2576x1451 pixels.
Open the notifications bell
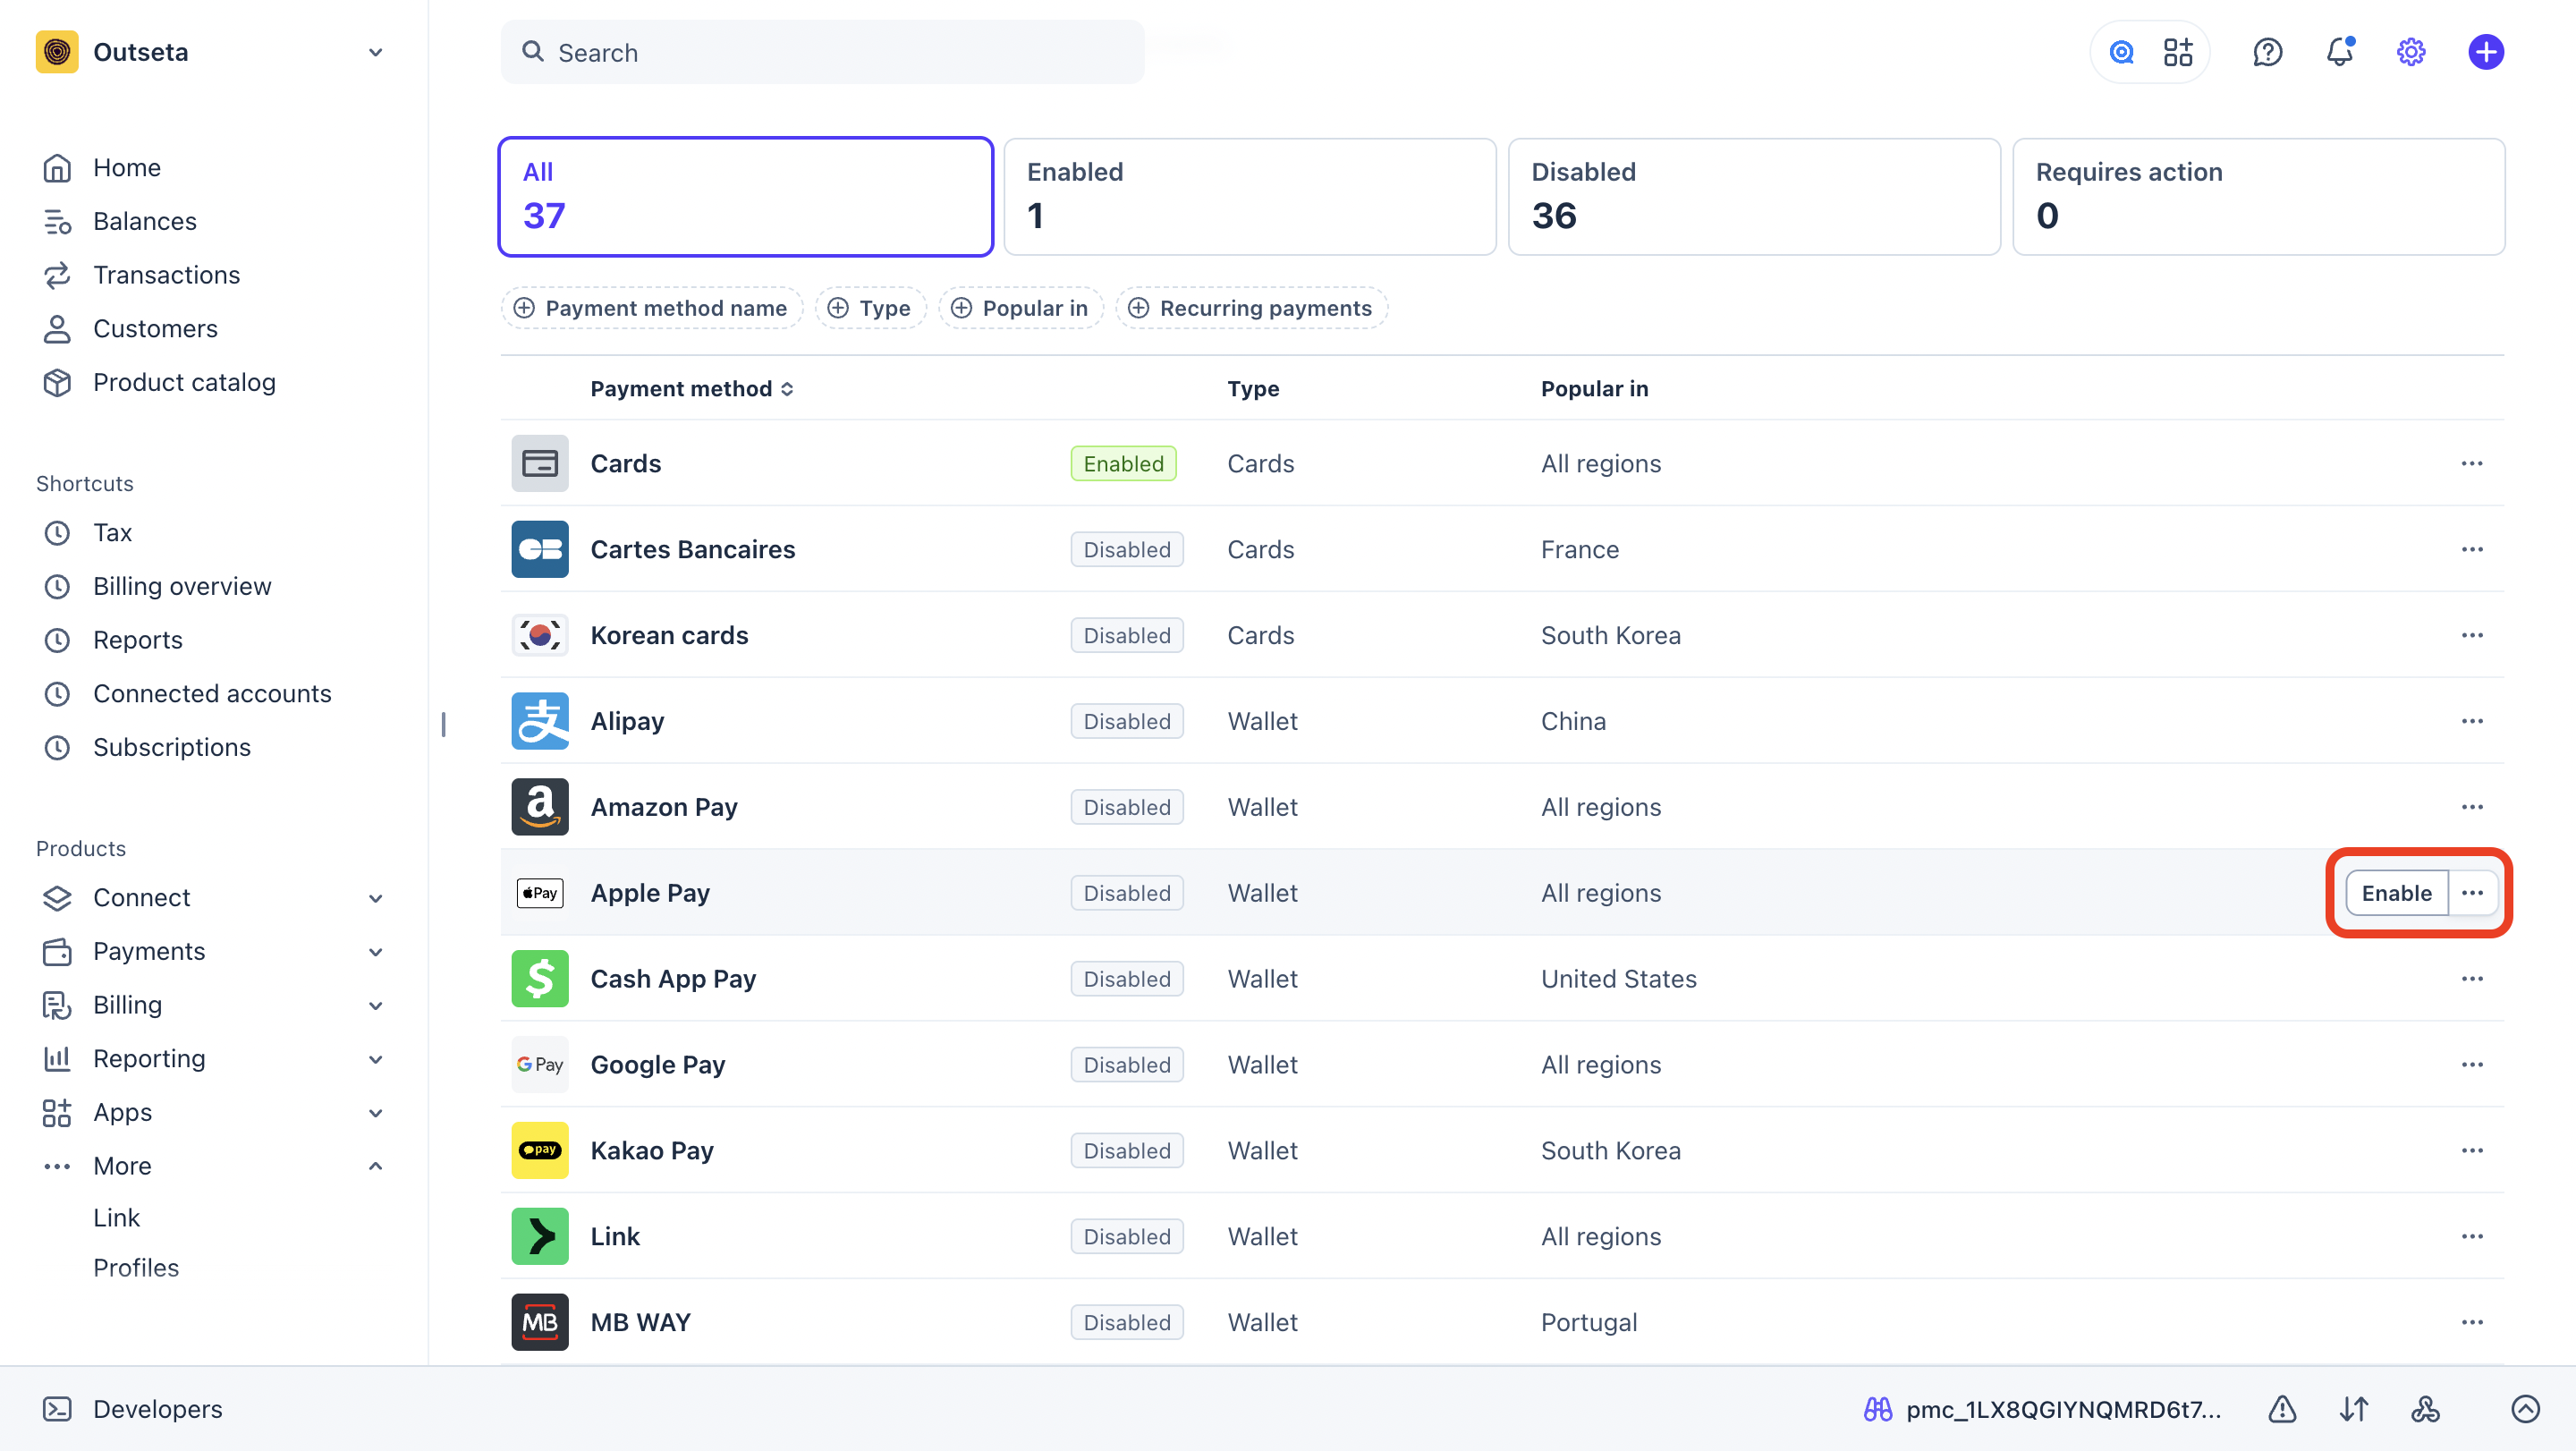click(x=2339, y=52)
